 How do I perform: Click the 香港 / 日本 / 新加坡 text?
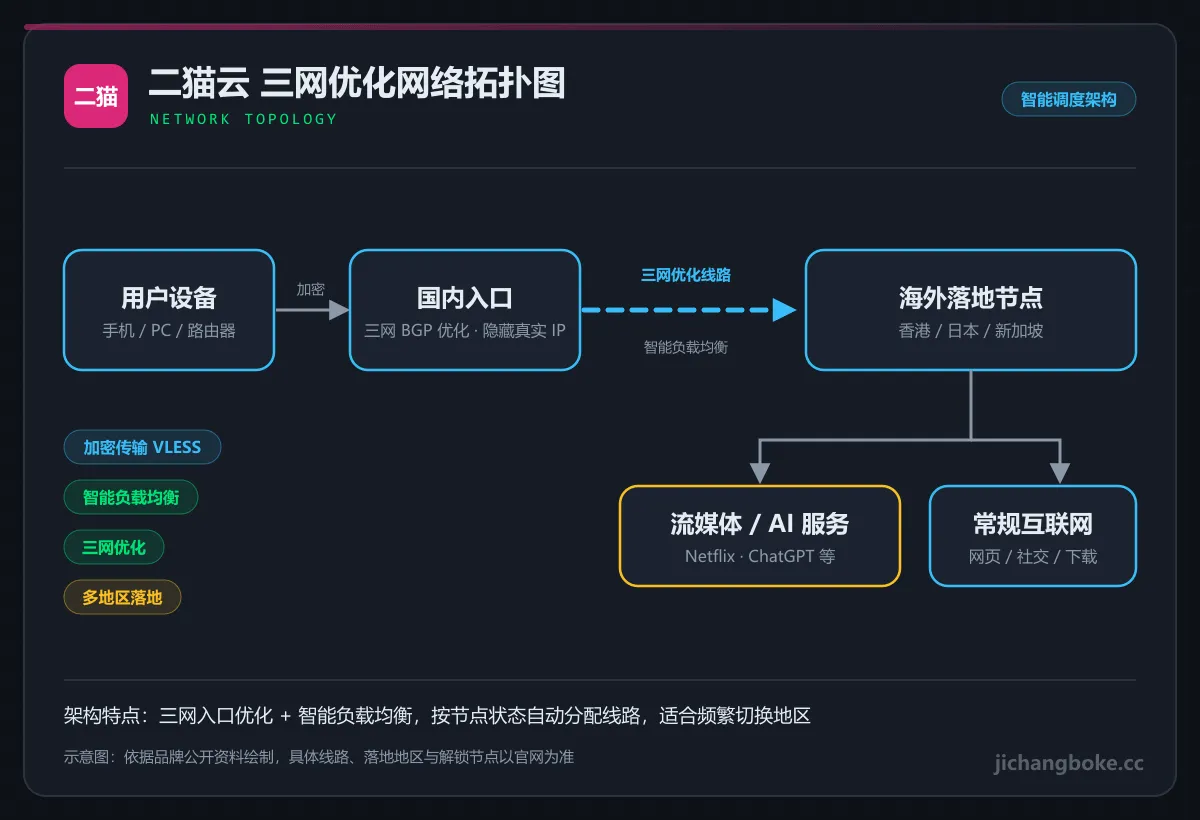pos(971,330)
